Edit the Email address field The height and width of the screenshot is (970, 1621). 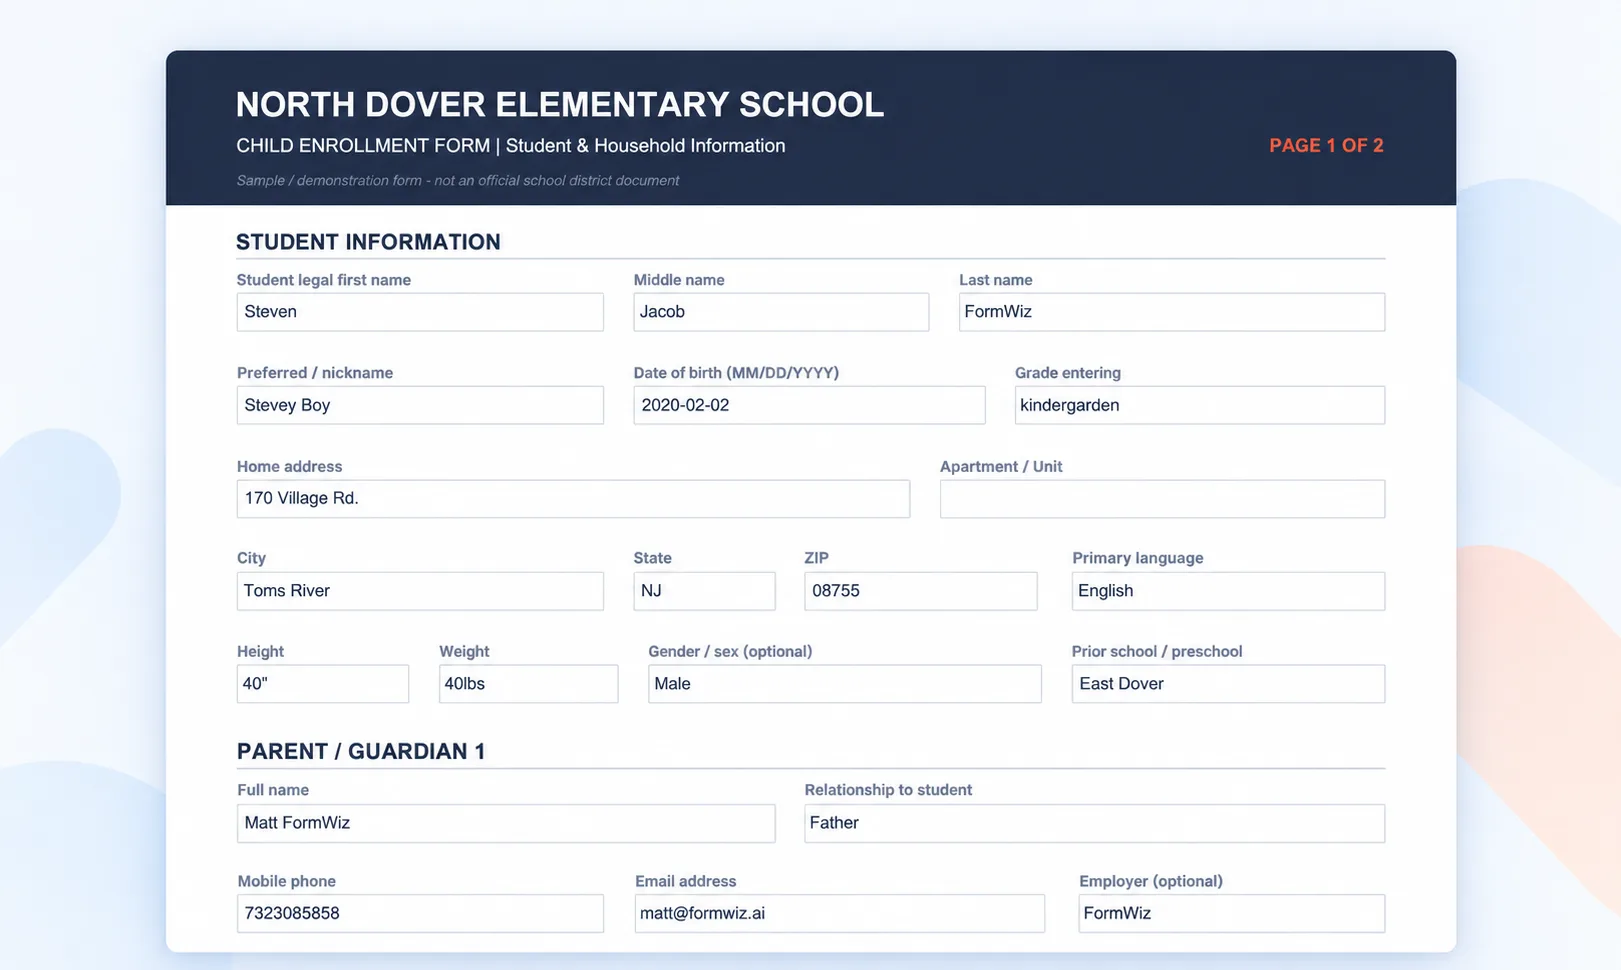pos(840,913)
